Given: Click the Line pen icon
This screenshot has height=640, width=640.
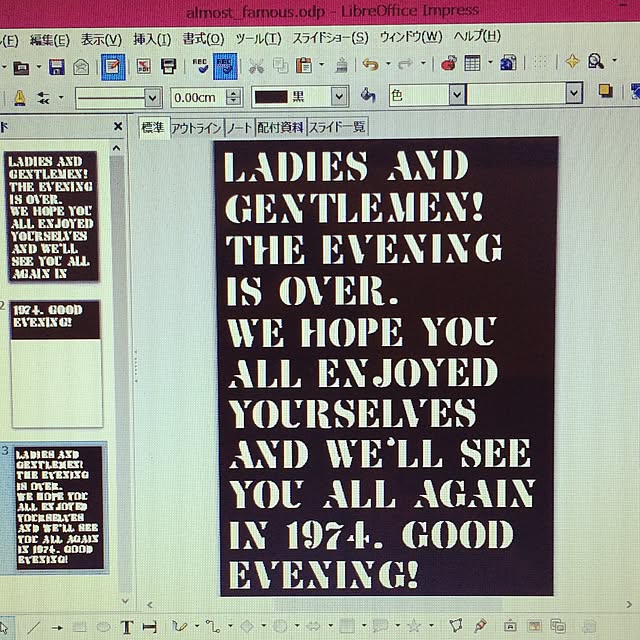Looking at the screenshot, I should [20, 98].
